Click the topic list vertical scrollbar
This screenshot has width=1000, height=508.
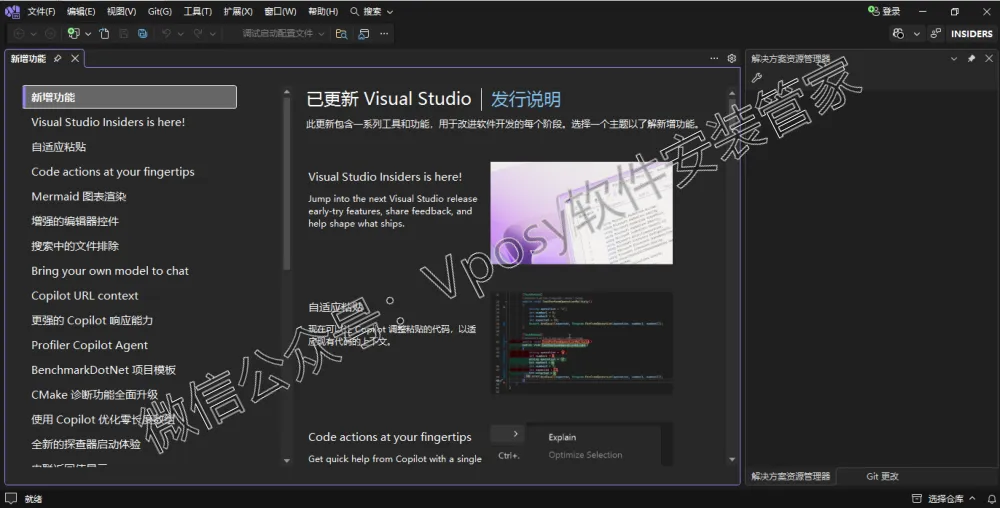(286, 184)
